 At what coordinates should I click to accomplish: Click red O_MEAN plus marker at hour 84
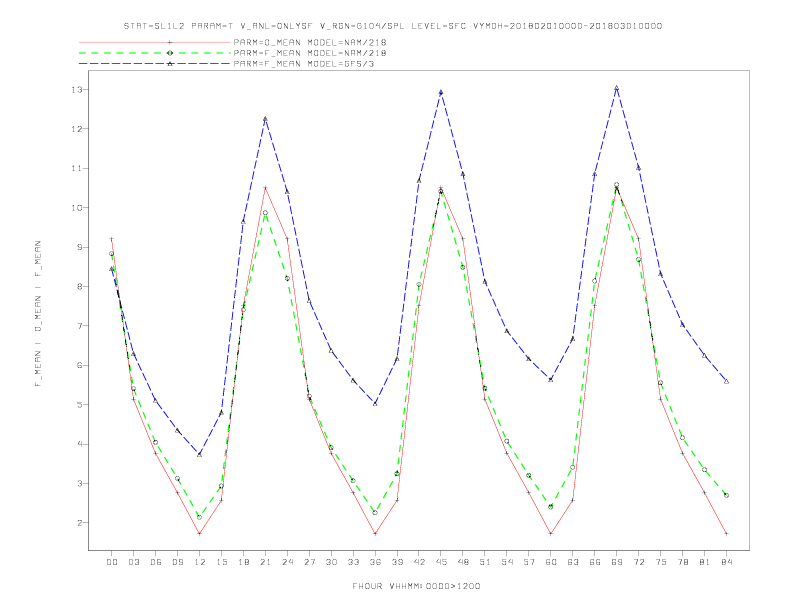pos(726,533)
